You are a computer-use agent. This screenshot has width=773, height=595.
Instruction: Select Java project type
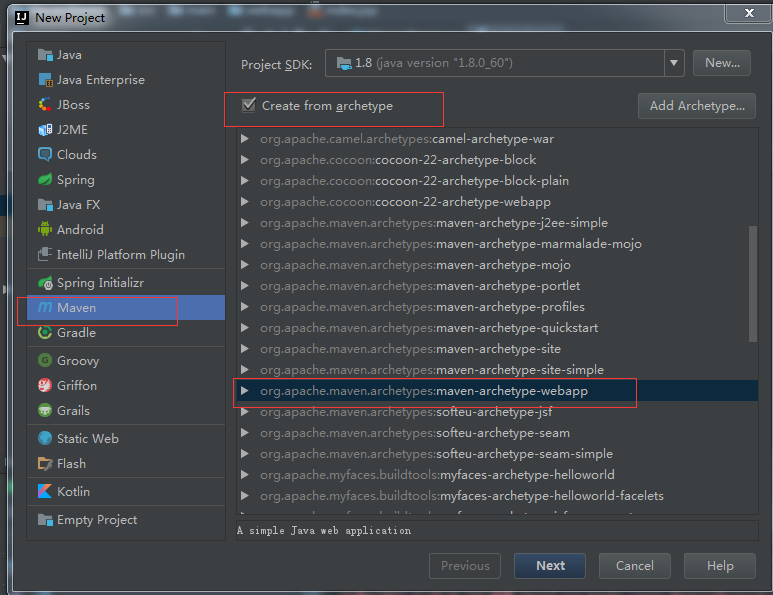coord(126,55)
